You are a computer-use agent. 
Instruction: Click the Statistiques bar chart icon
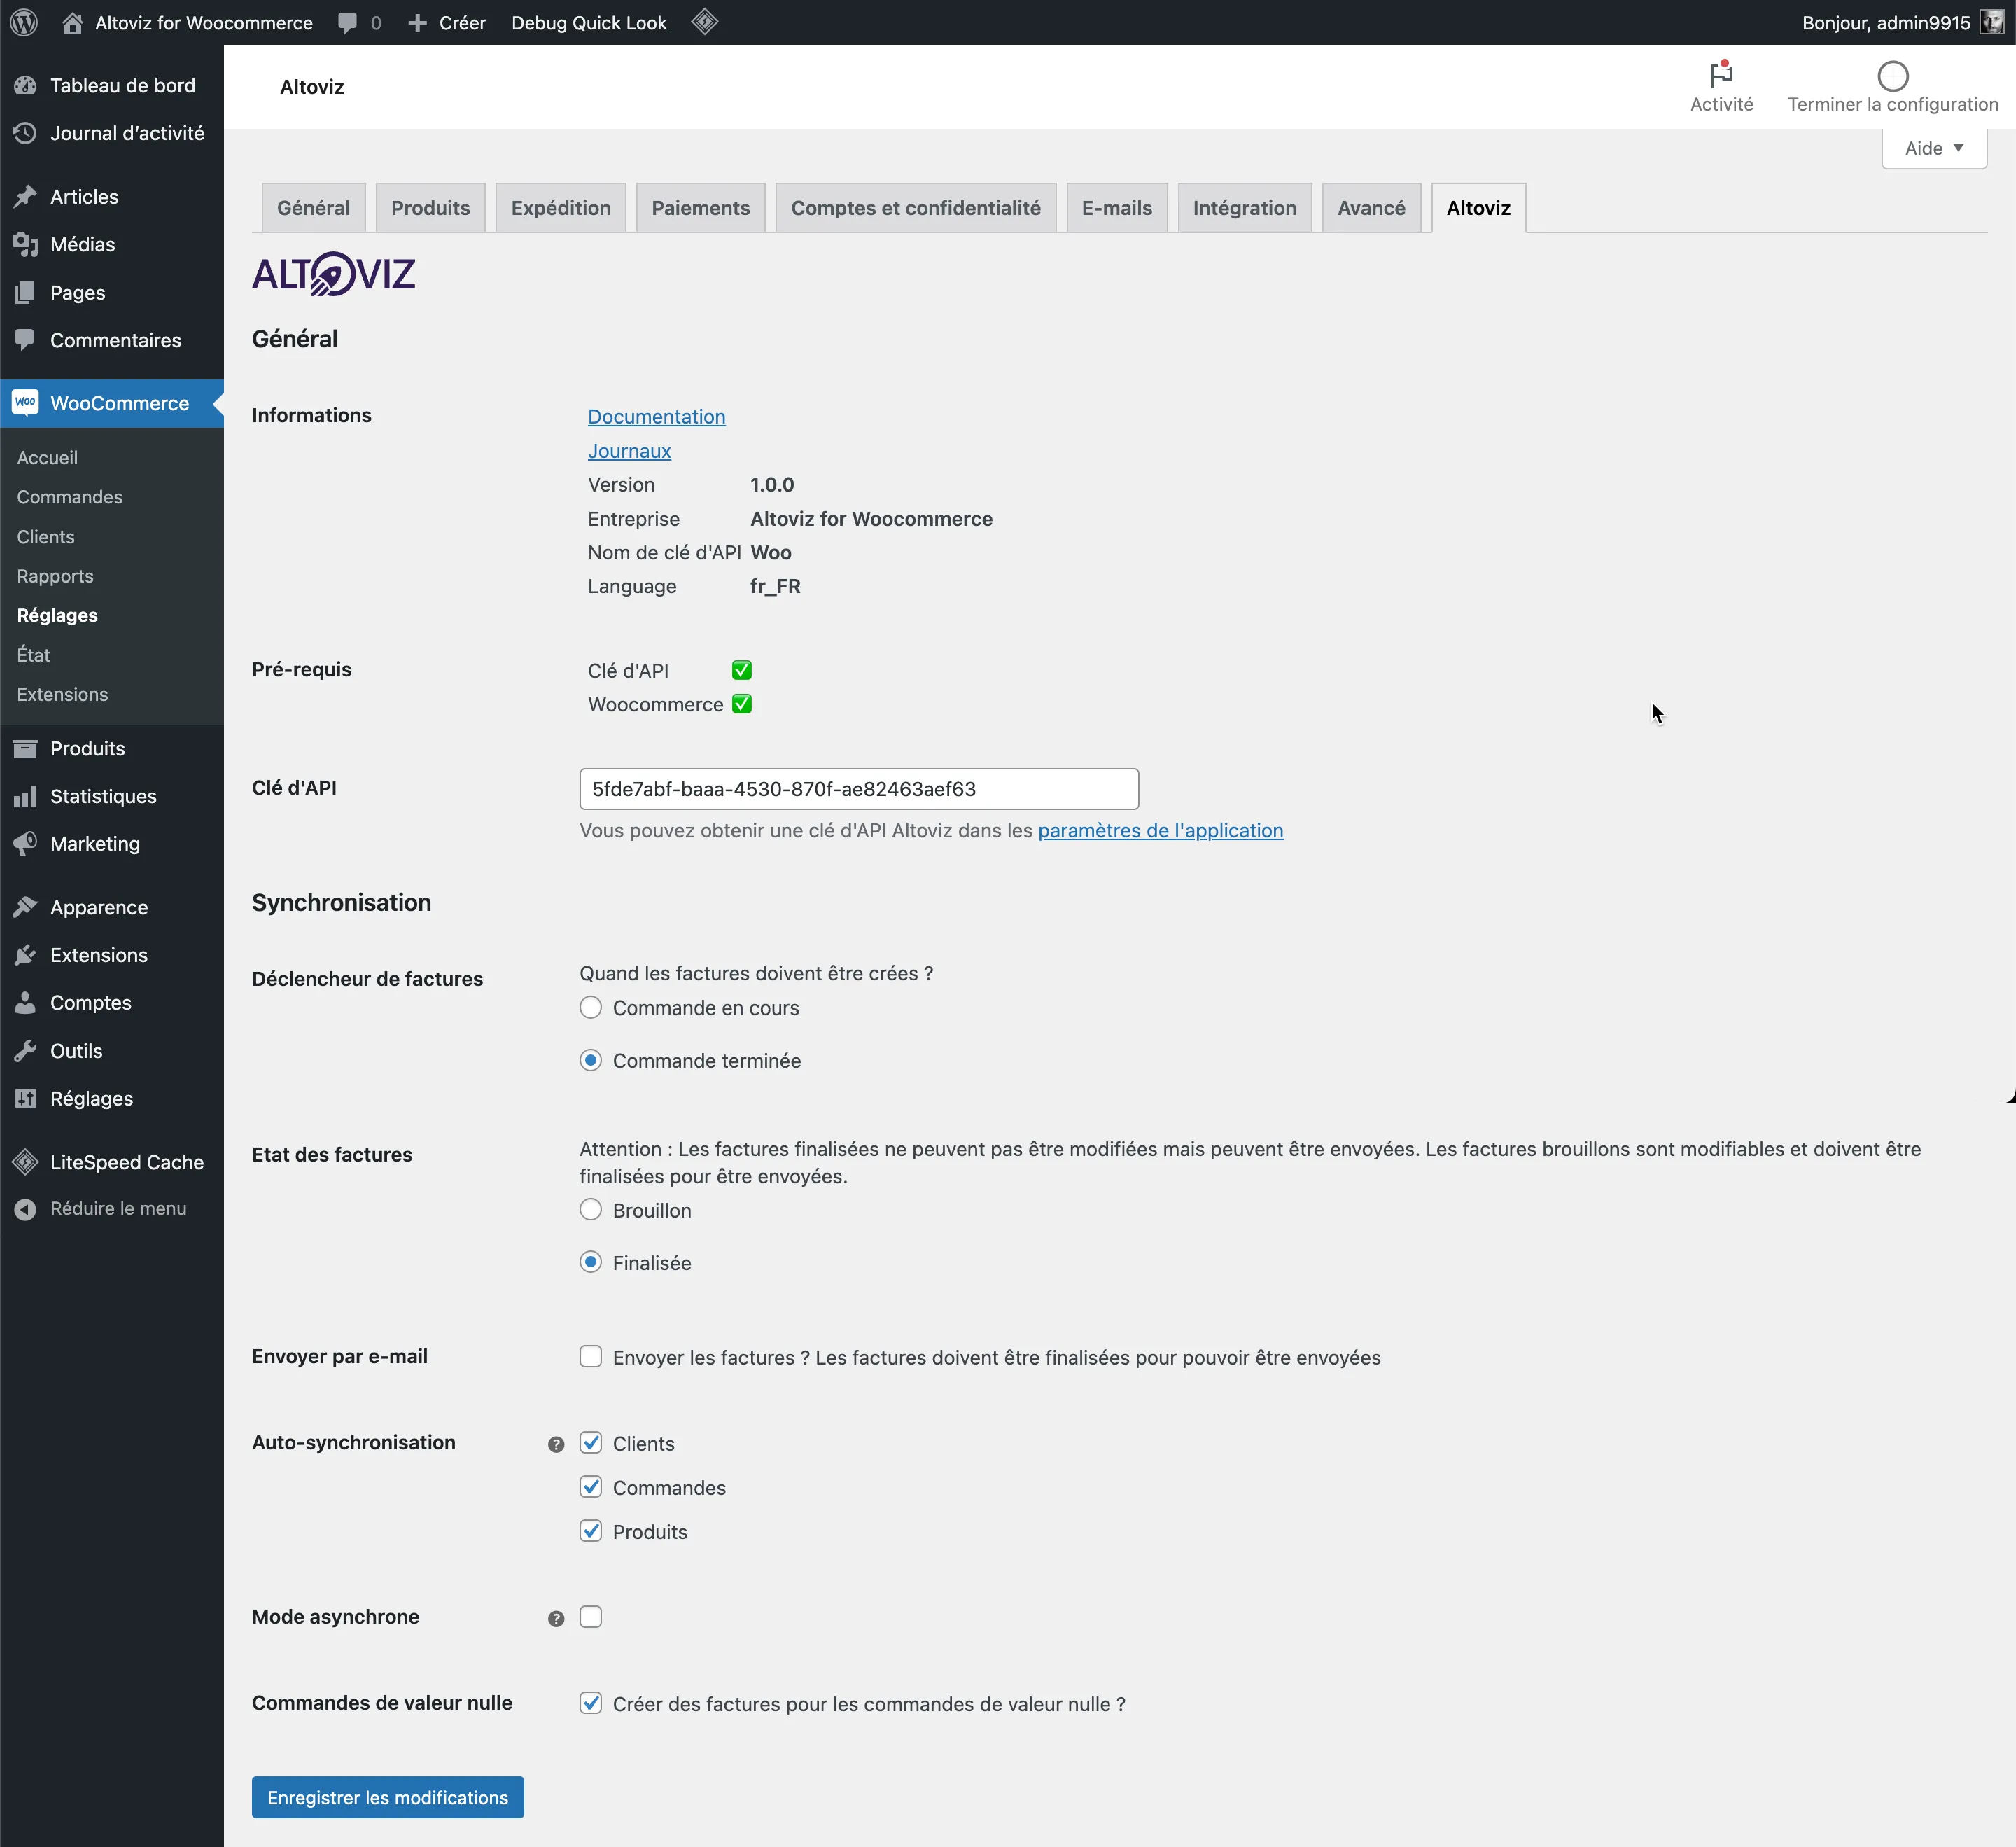click(25, 796)
